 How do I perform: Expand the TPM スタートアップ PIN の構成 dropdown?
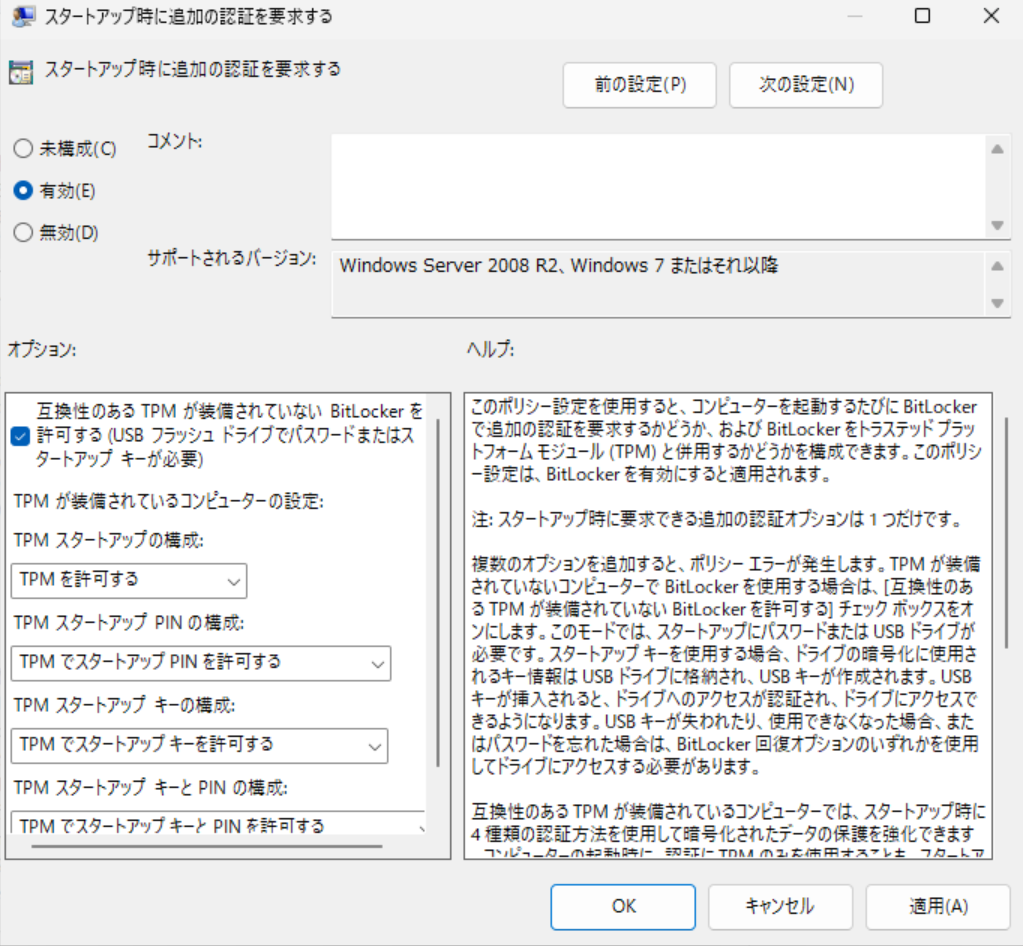point(200,662)
